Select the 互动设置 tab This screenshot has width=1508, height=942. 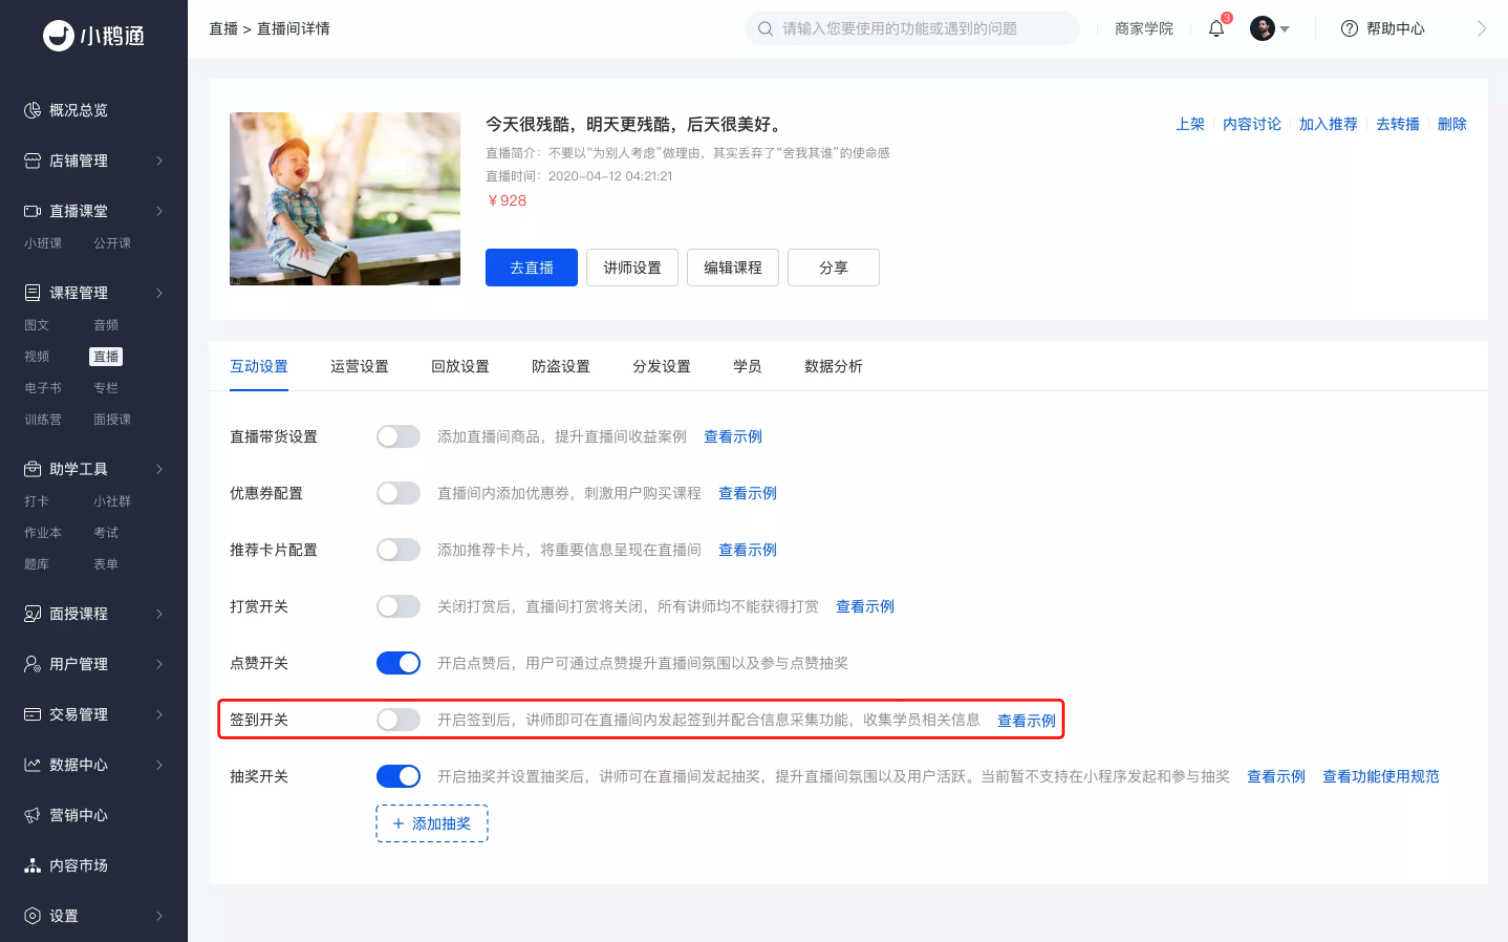pos(259,367)
